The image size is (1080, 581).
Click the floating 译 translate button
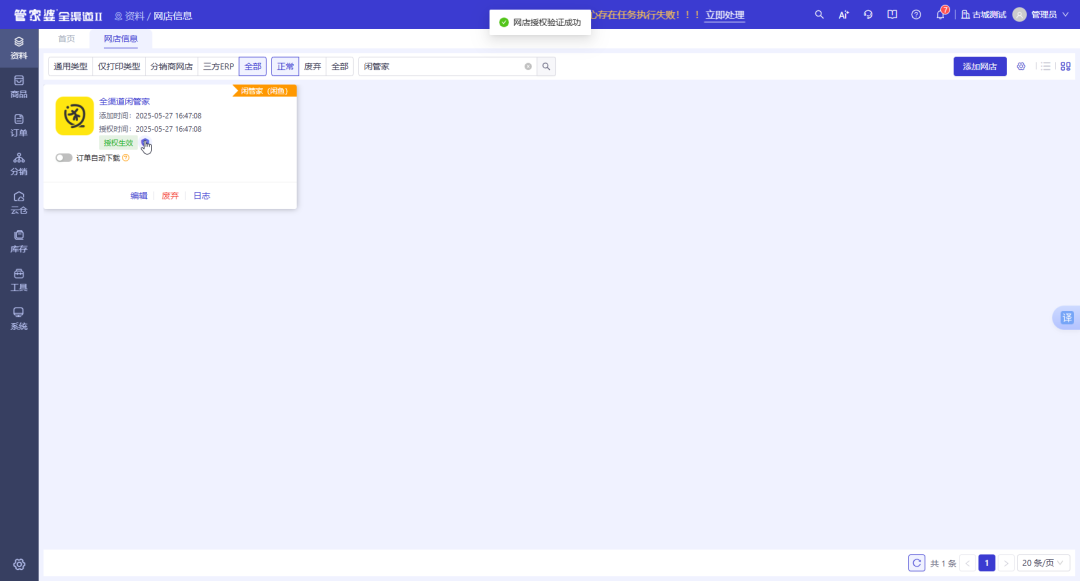pyautogui.click(x=1066, y=317)
